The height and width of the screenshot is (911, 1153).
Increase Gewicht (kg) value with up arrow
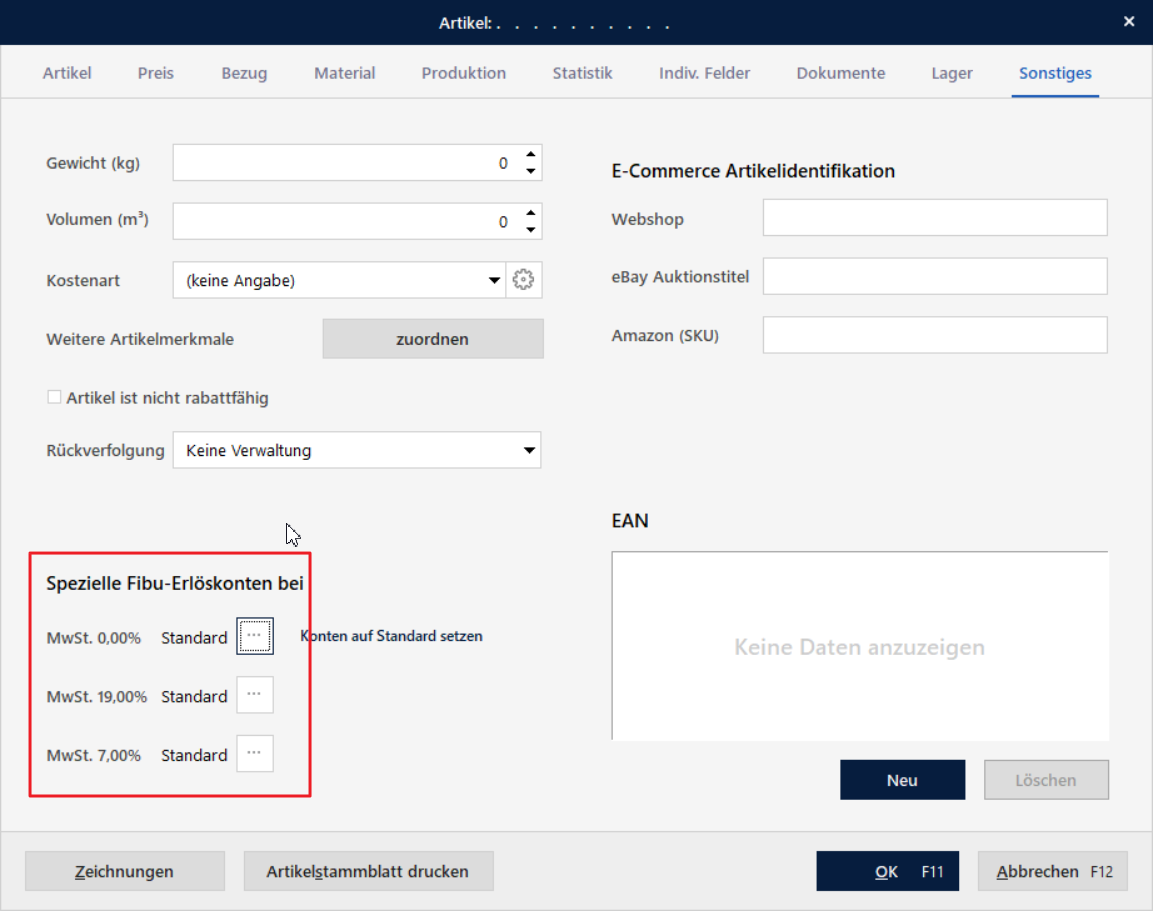point(530,154)
